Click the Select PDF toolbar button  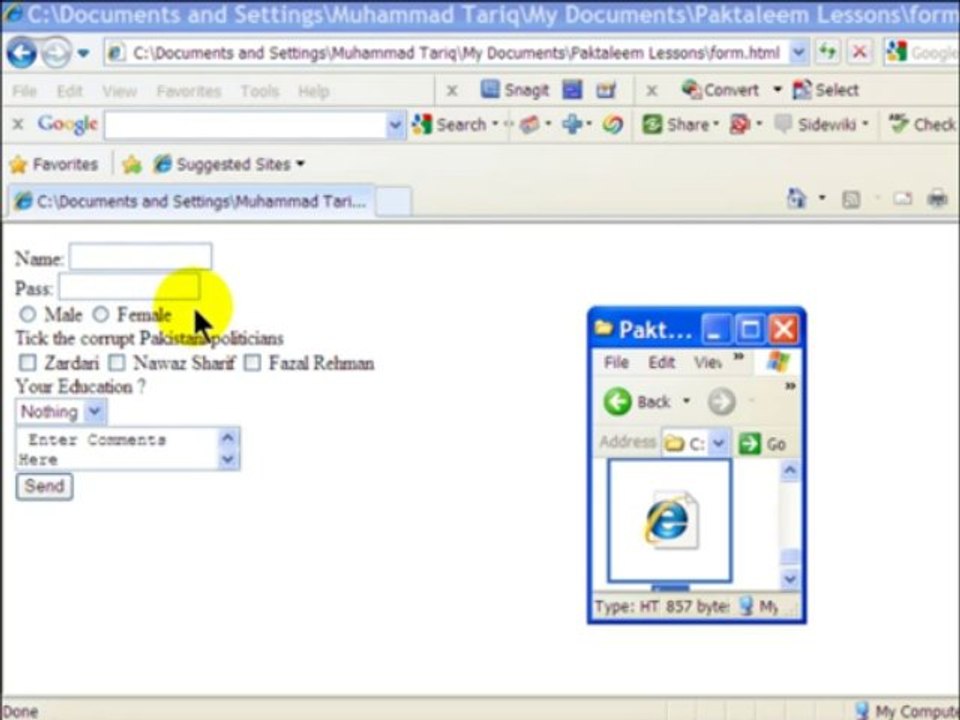coord(826,90)
